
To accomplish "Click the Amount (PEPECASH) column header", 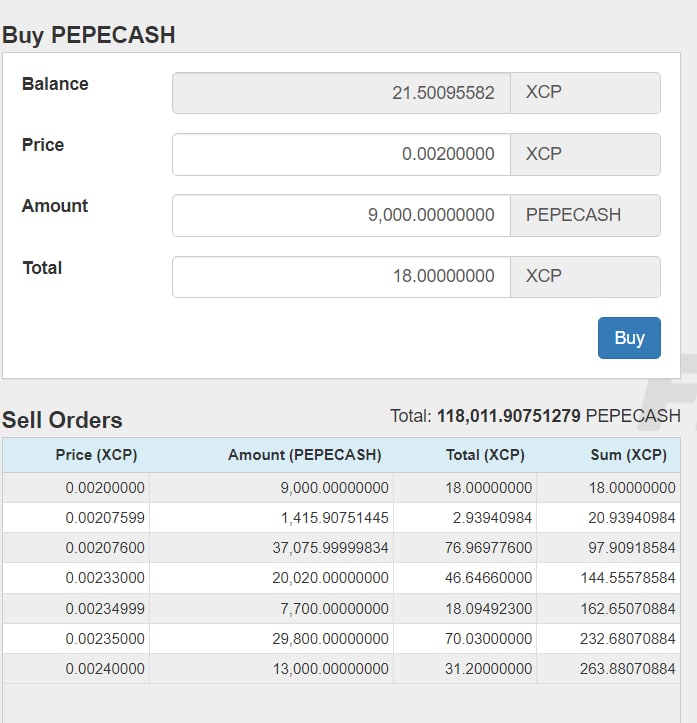I will point(305,455).
